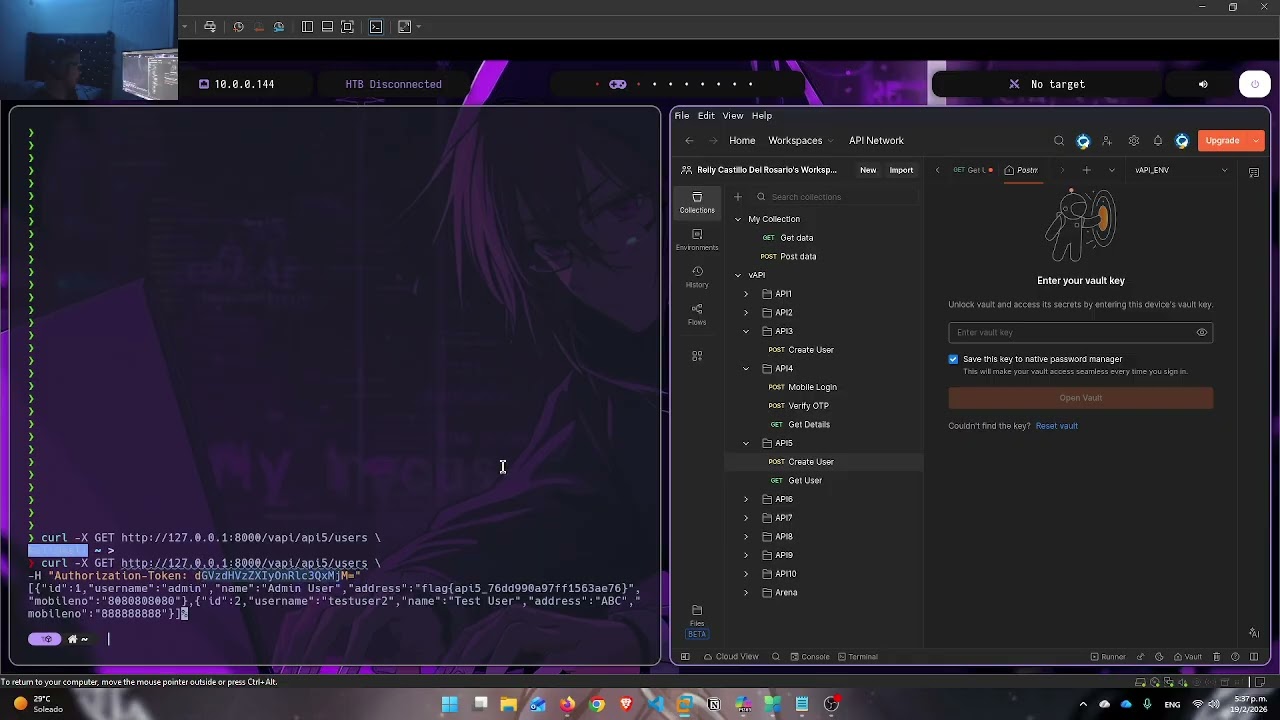Open the Help menu in Postman
1280x720 pixels.
[762, 116]
